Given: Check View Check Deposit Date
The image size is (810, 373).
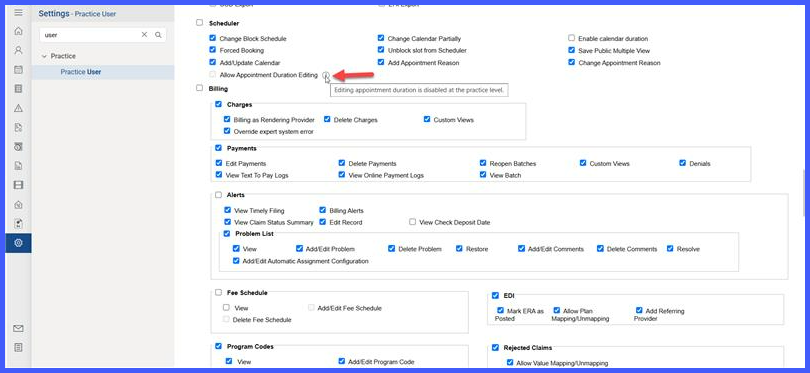Looking at the screenshot, I should click(412, 222).
